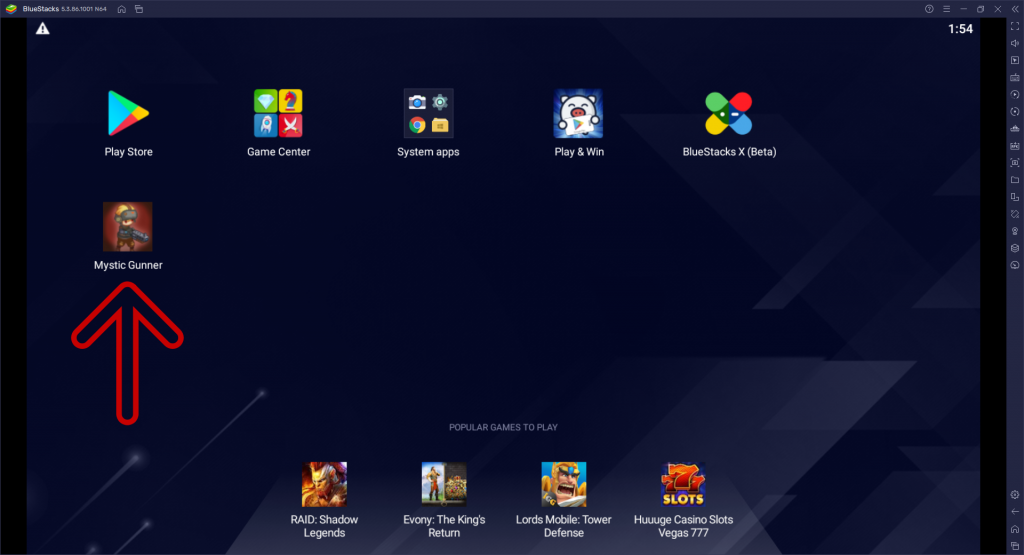The image size is (1024, 555).
Task: Click the home icon in title bar
Action: 121,9
